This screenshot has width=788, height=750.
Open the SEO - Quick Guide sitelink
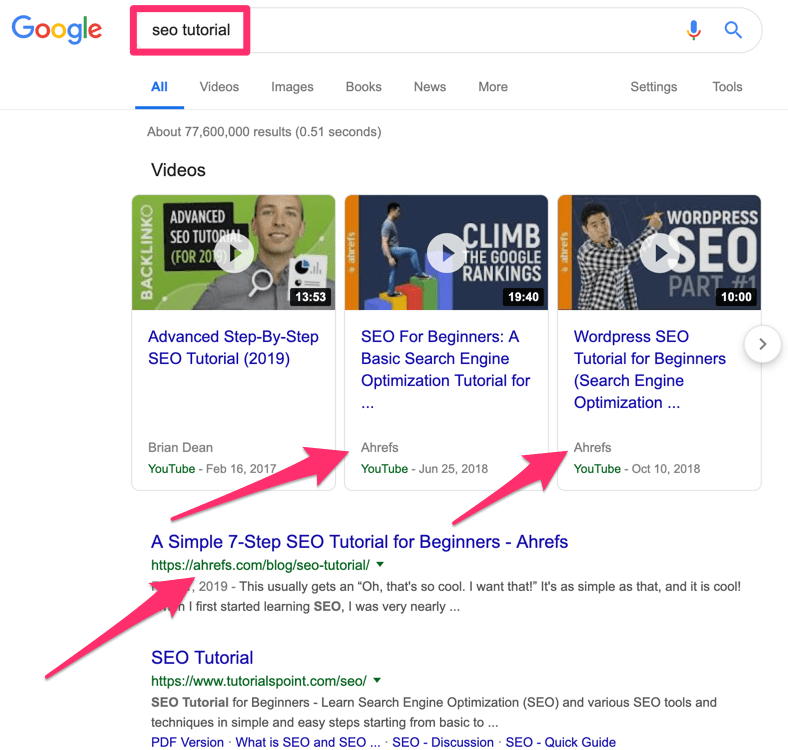point(560,742)
